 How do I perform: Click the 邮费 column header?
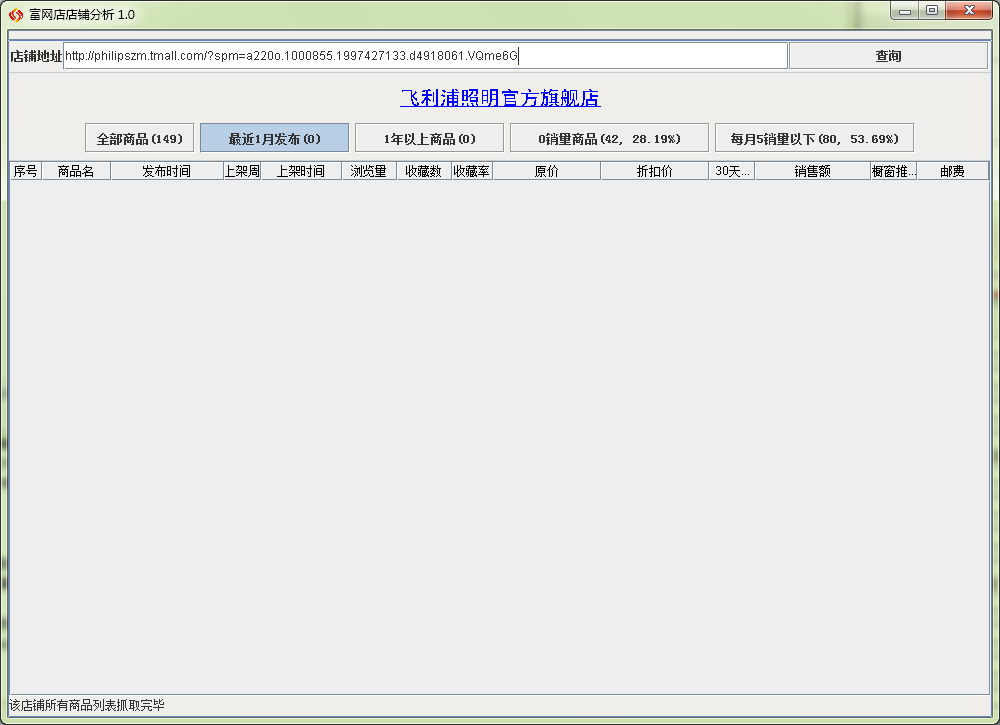point(952,171)
